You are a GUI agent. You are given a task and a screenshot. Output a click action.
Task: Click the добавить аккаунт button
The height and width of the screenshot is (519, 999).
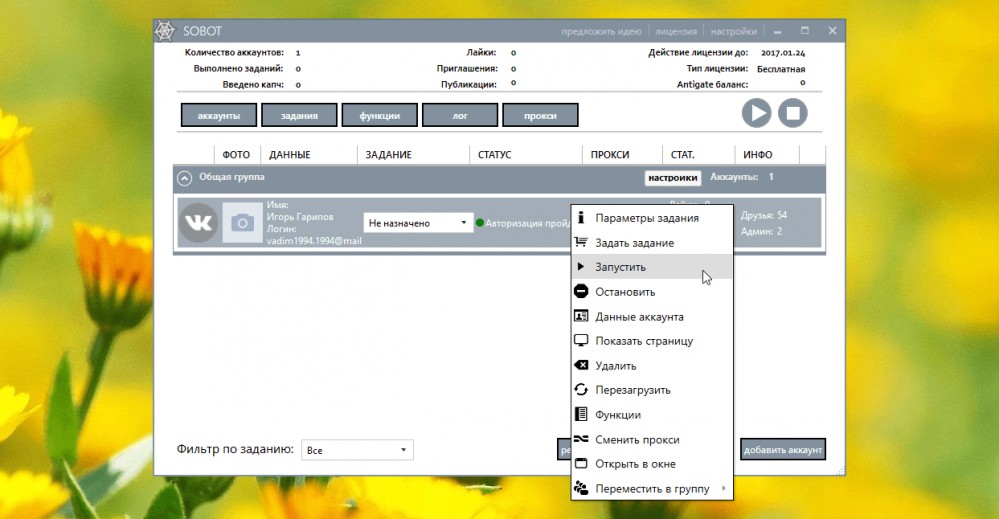[x=783, y=450]
